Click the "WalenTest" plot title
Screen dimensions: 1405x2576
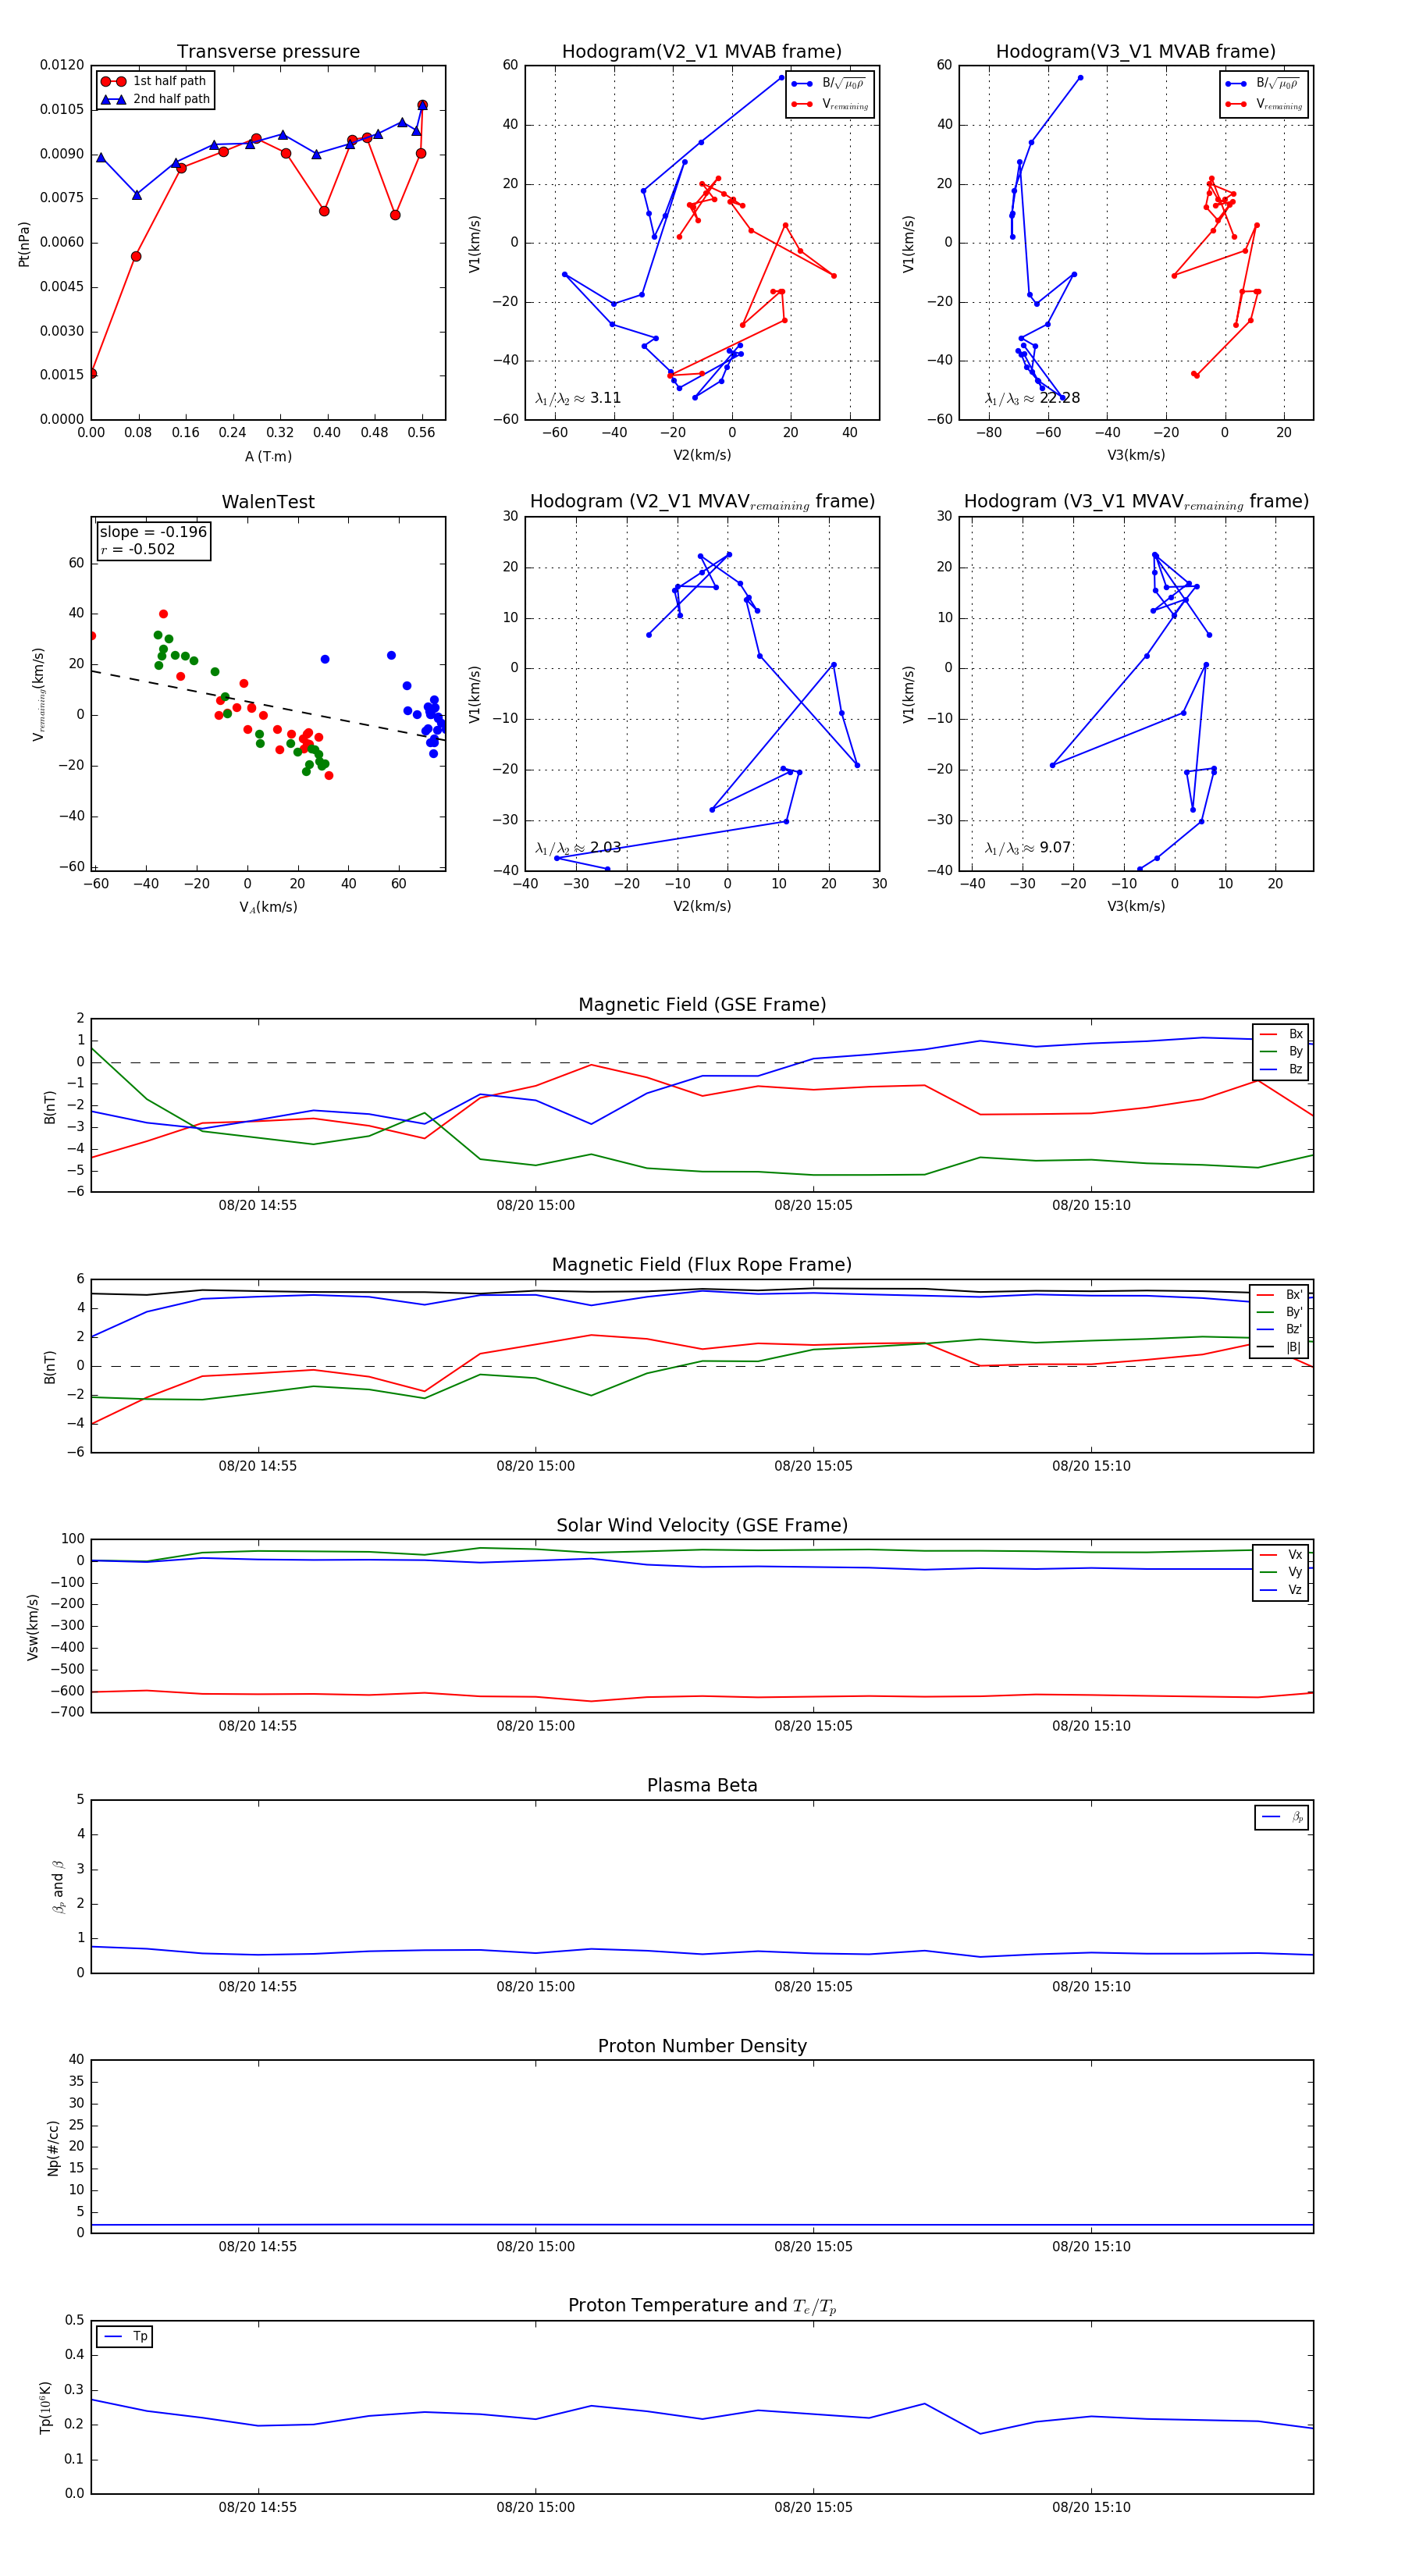tap(268, 502)
